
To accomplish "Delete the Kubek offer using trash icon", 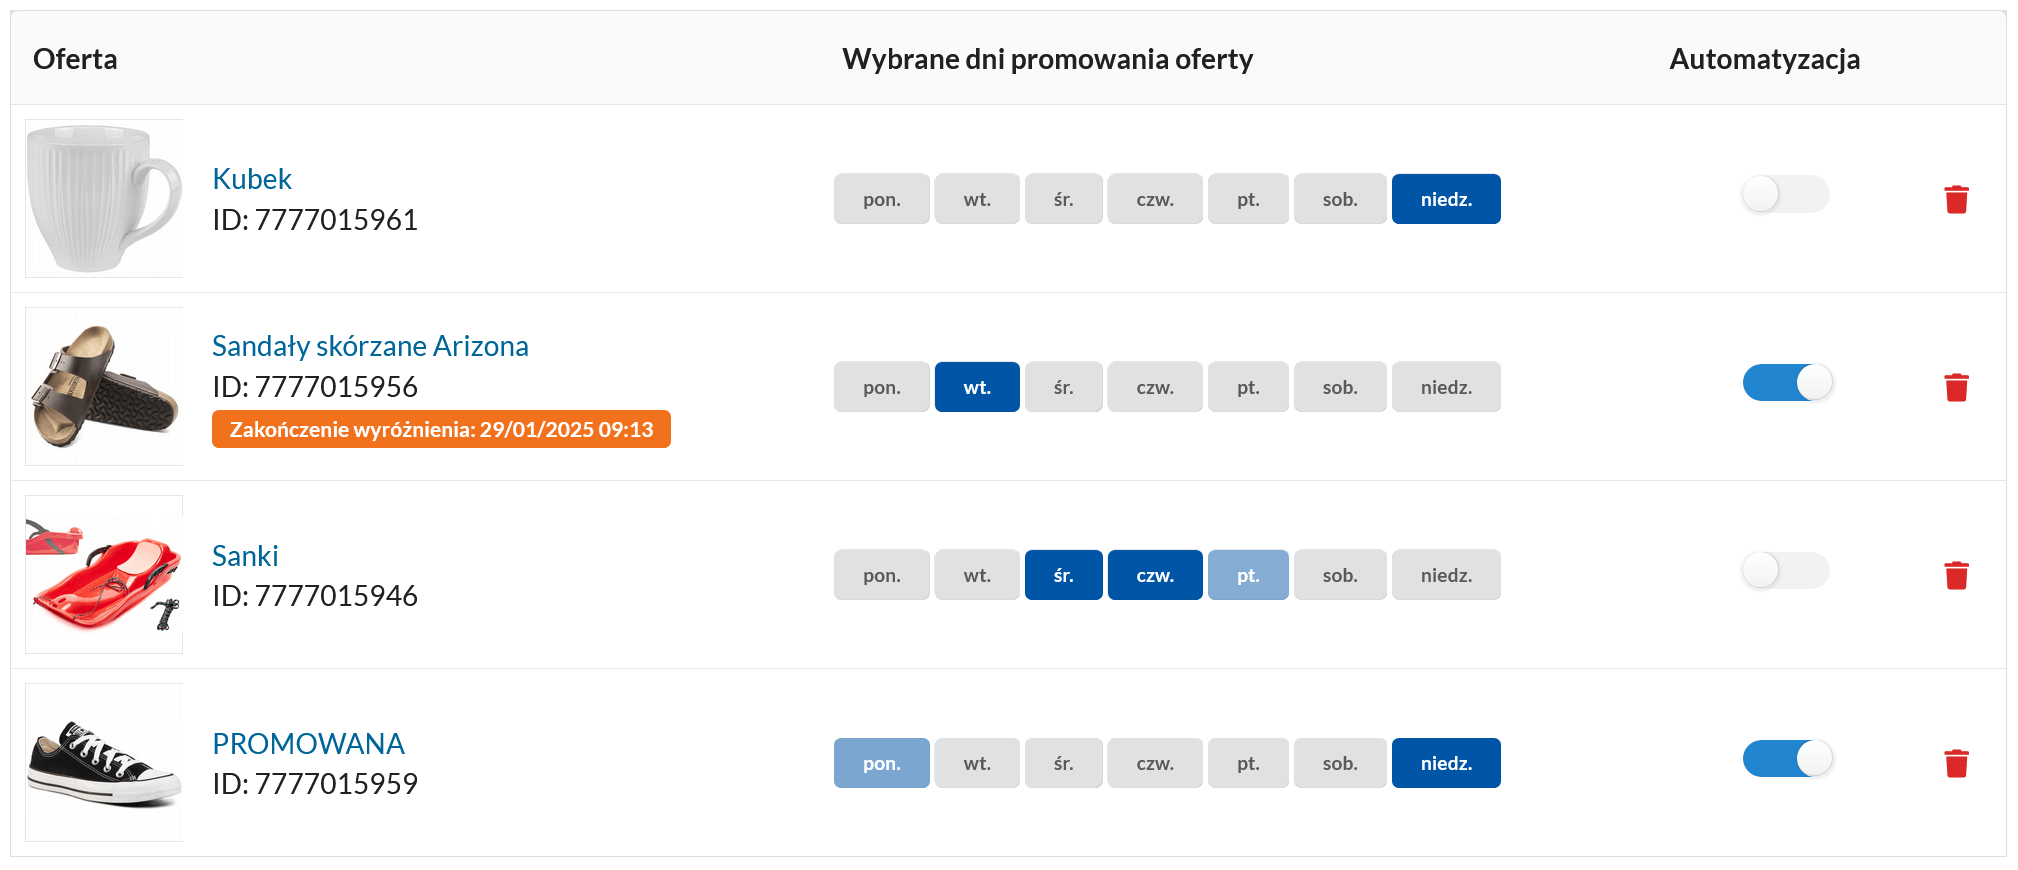I will 1958,199.
